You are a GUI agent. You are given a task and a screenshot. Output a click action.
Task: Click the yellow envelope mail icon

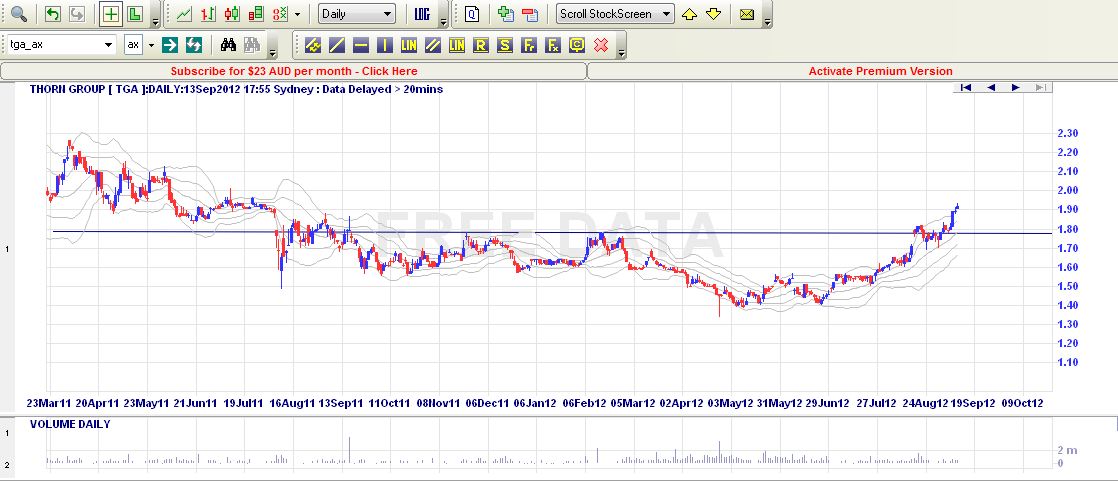click(x=747, y=14)
